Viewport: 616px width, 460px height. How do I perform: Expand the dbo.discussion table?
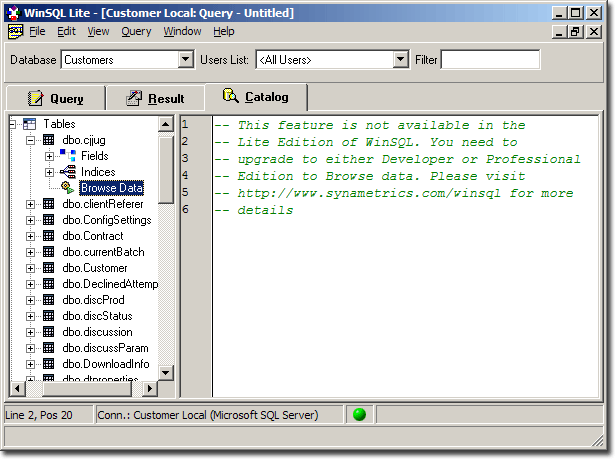coord(30,332)
